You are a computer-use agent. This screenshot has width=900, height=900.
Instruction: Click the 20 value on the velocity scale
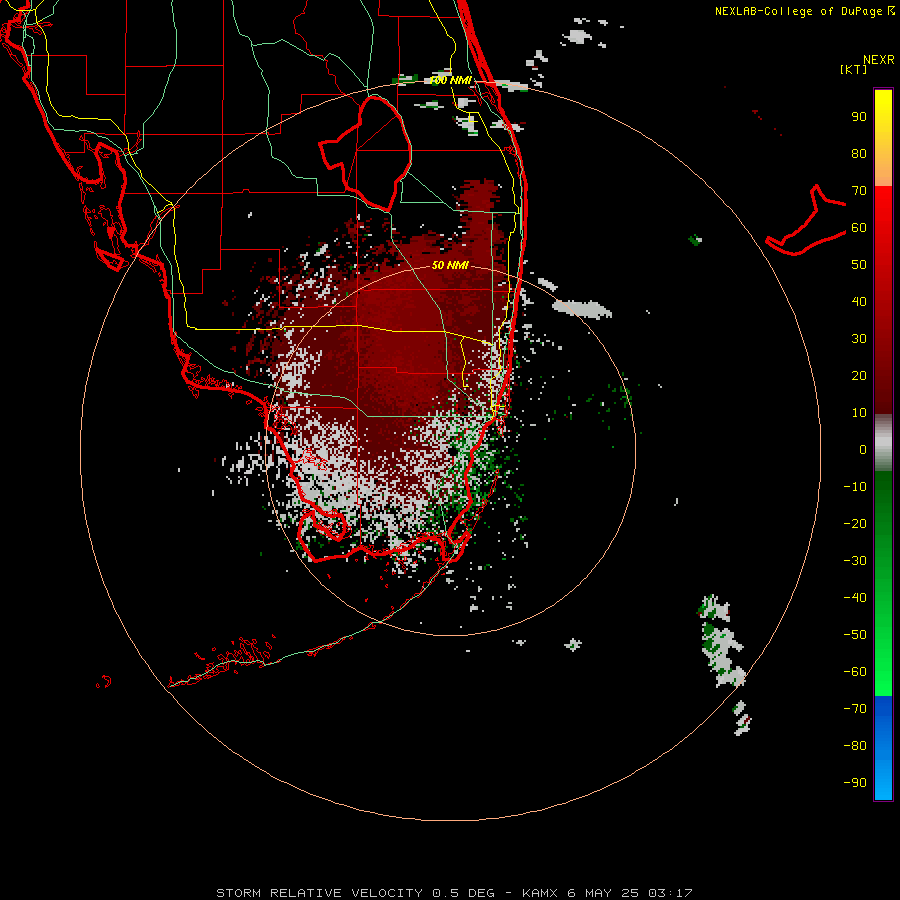(859, 376)
